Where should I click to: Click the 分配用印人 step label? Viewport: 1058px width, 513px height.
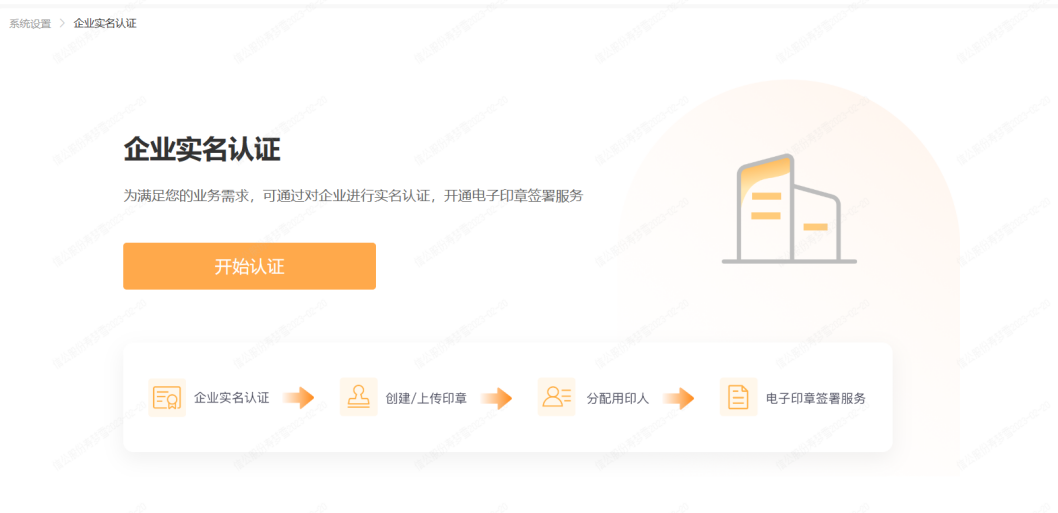(x=617, y=398)
